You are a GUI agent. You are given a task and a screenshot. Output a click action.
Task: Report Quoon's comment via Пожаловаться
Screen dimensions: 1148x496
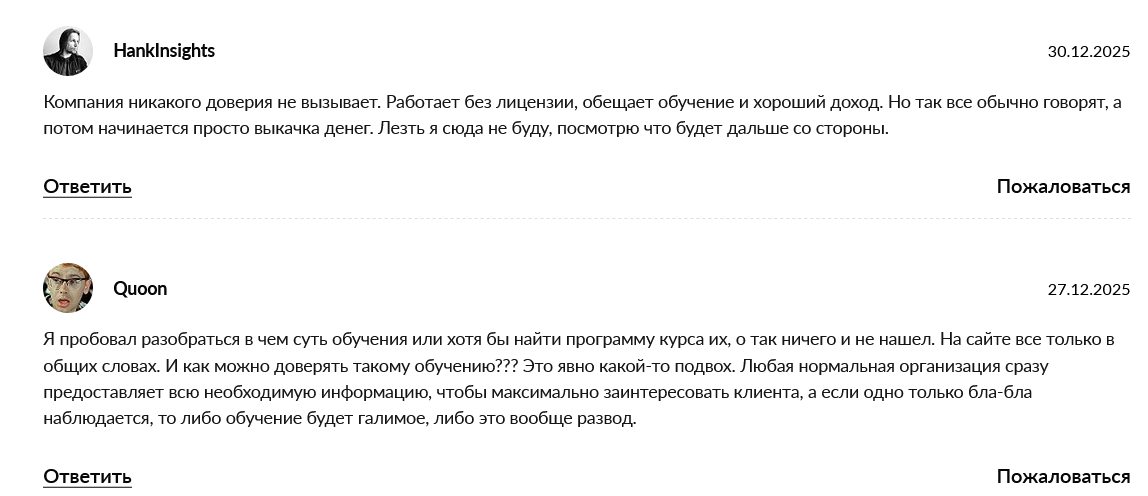(1063, 476)
